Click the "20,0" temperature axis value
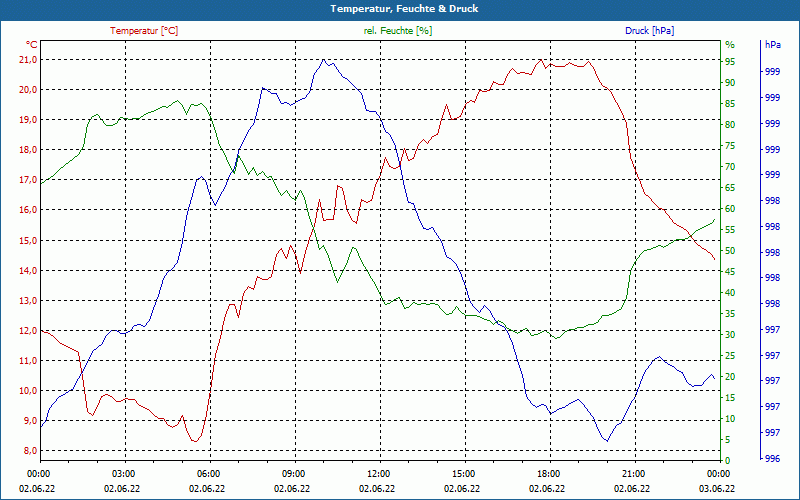 pyautogui.click(x=28, y=90)
